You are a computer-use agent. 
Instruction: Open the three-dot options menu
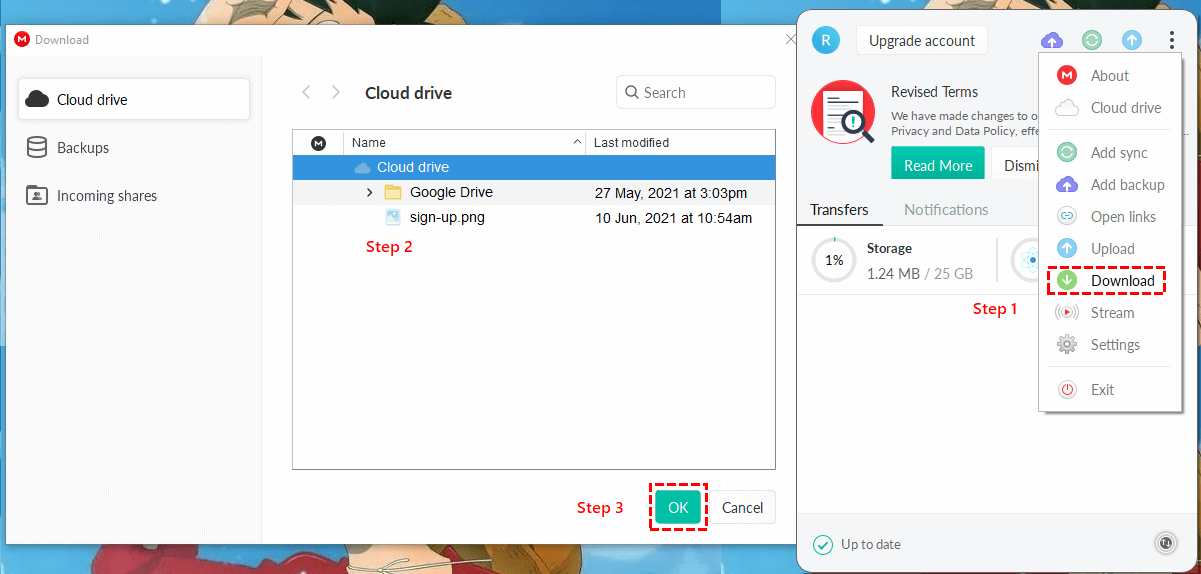1171,40
